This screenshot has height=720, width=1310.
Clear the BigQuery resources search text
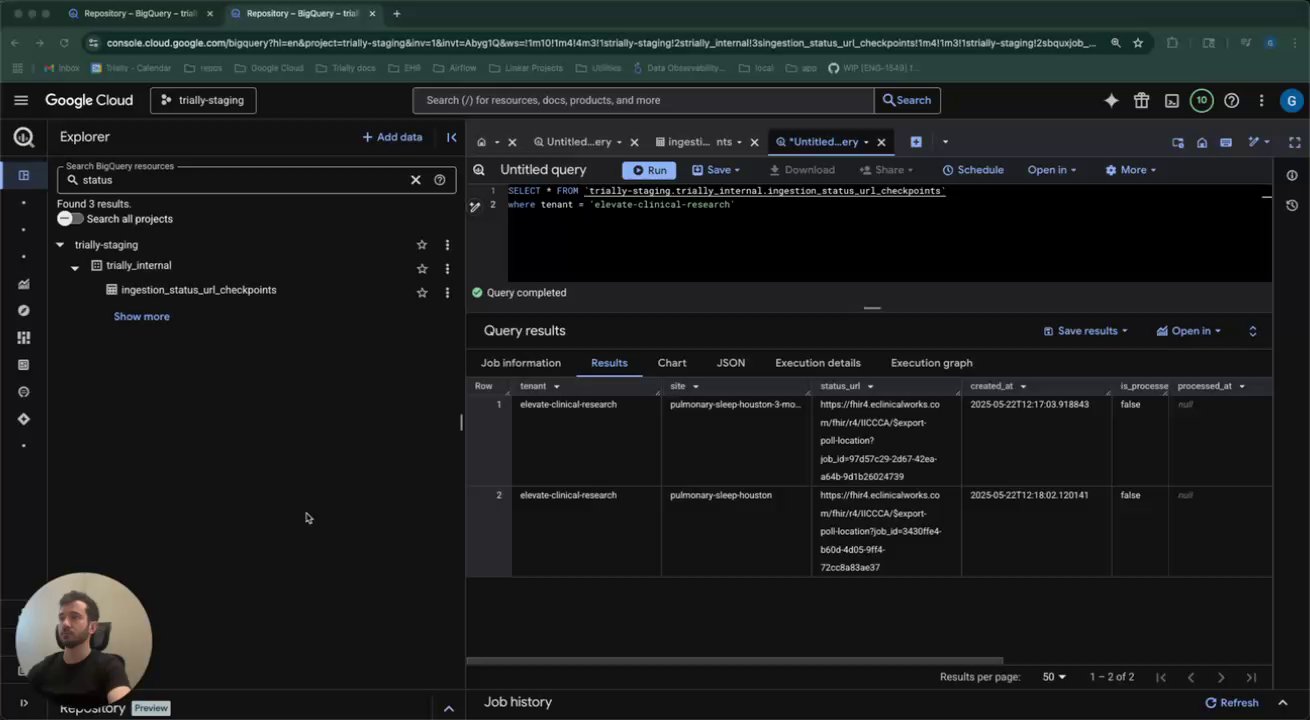416,180
